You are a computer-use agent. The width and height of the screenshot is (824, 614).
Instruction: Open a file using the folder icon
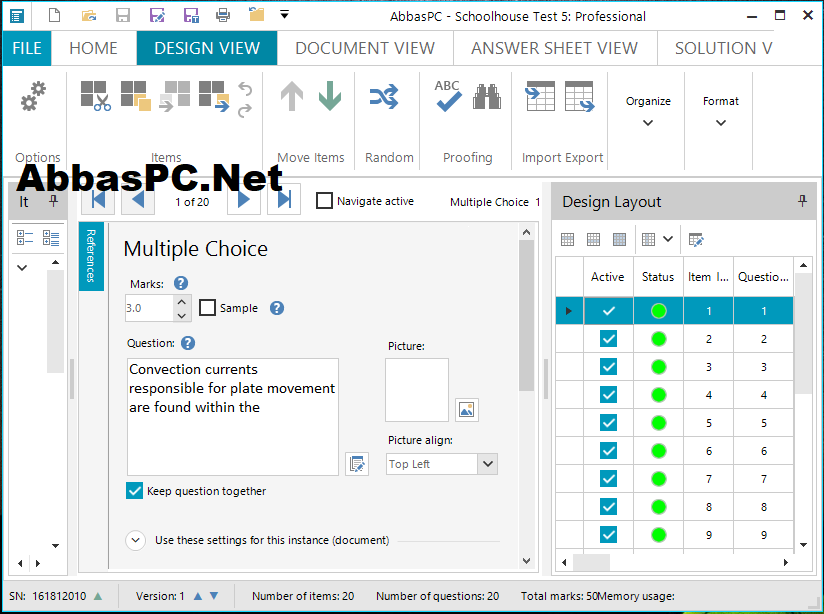[x=89, y=15]
